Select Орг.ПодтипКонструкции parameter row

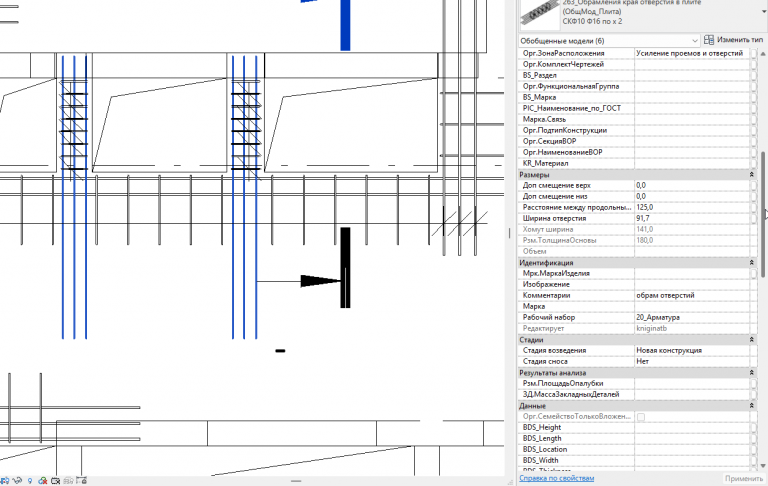(638, 130)
